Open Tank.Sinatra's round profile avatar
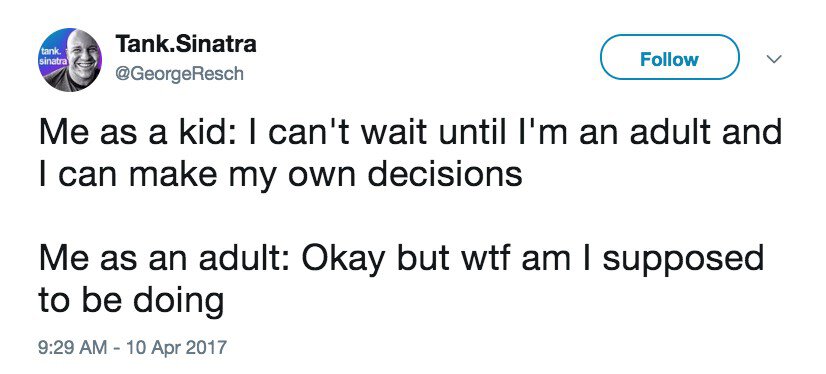The height and width of the screenshot is (374, 826). [x=70, y=60]
